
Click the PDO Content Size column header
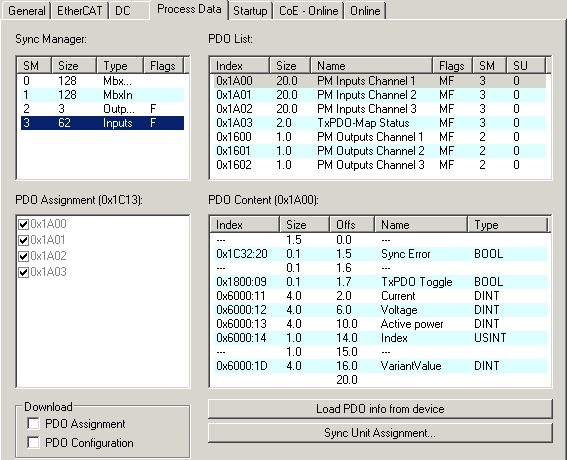(x=304, y=225)
